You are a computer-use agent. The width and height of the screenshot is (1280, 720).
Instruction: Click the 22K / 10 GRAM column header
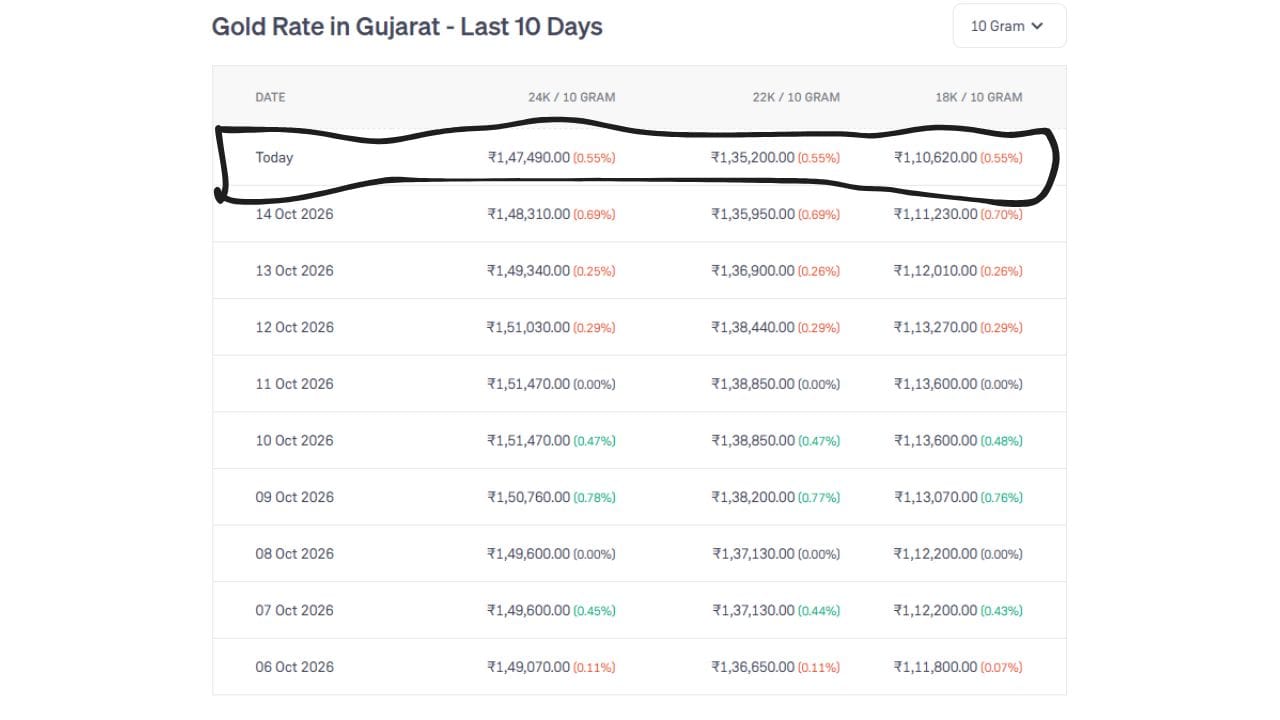796,97
